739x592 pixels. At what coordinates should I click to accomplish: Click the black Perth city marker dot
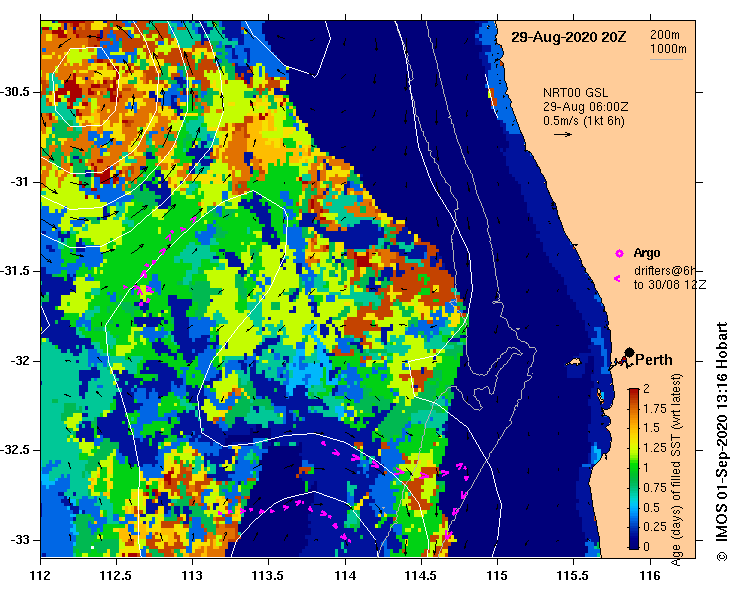629,352
